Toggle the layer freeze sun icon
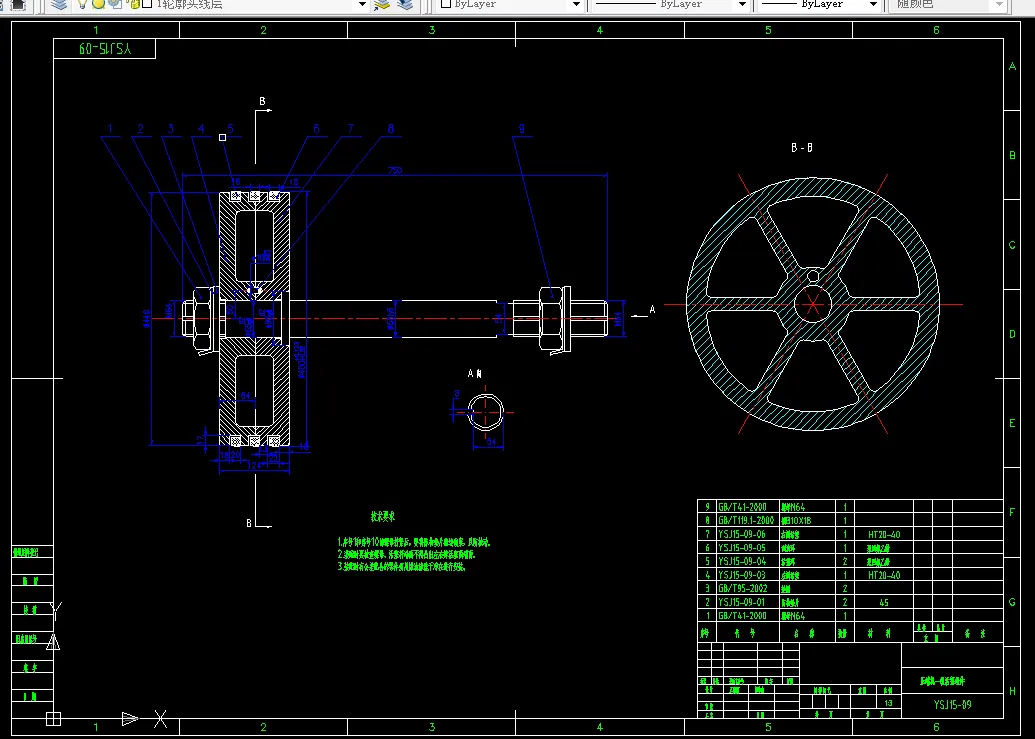The image size is (1035, 739). [x=98, y=4]
